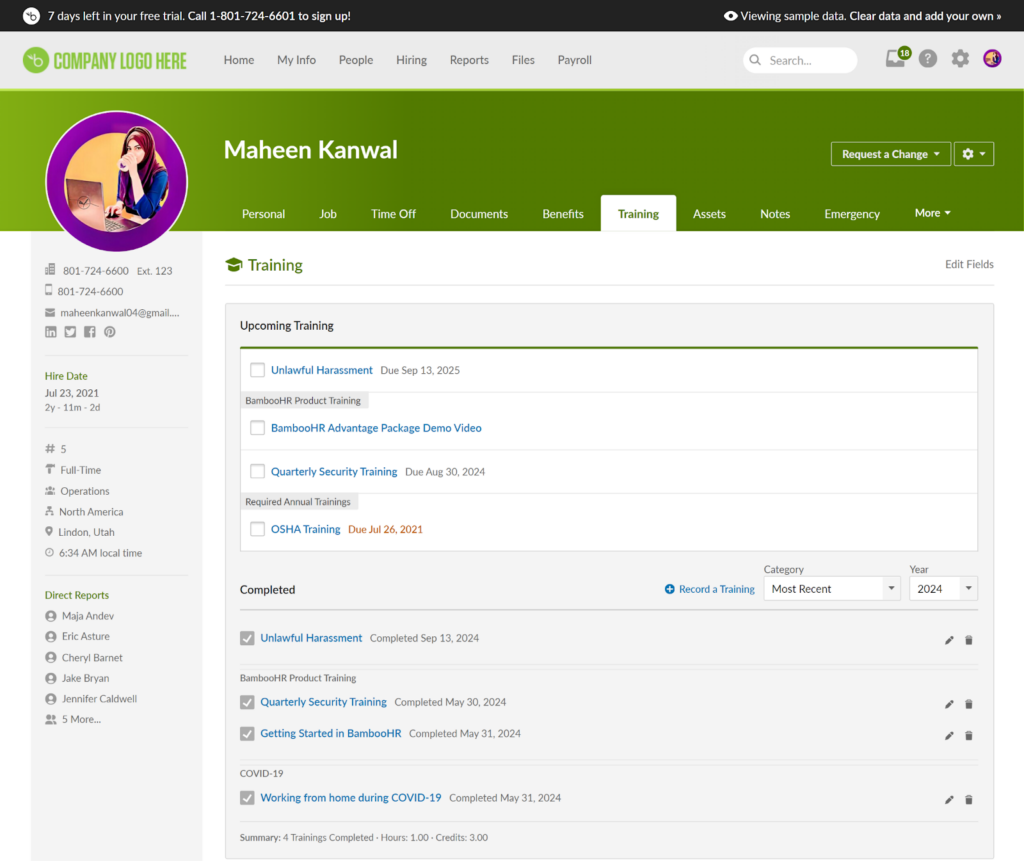Screen dimensions: 1024x861
Task: Expand the Year 2024 dropdown
Action: point(942,589)
